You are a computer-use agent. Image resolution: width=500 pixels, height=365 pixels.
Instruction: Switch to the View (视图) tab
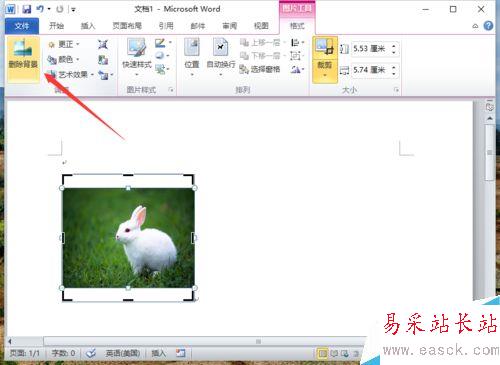pos(261,26)
